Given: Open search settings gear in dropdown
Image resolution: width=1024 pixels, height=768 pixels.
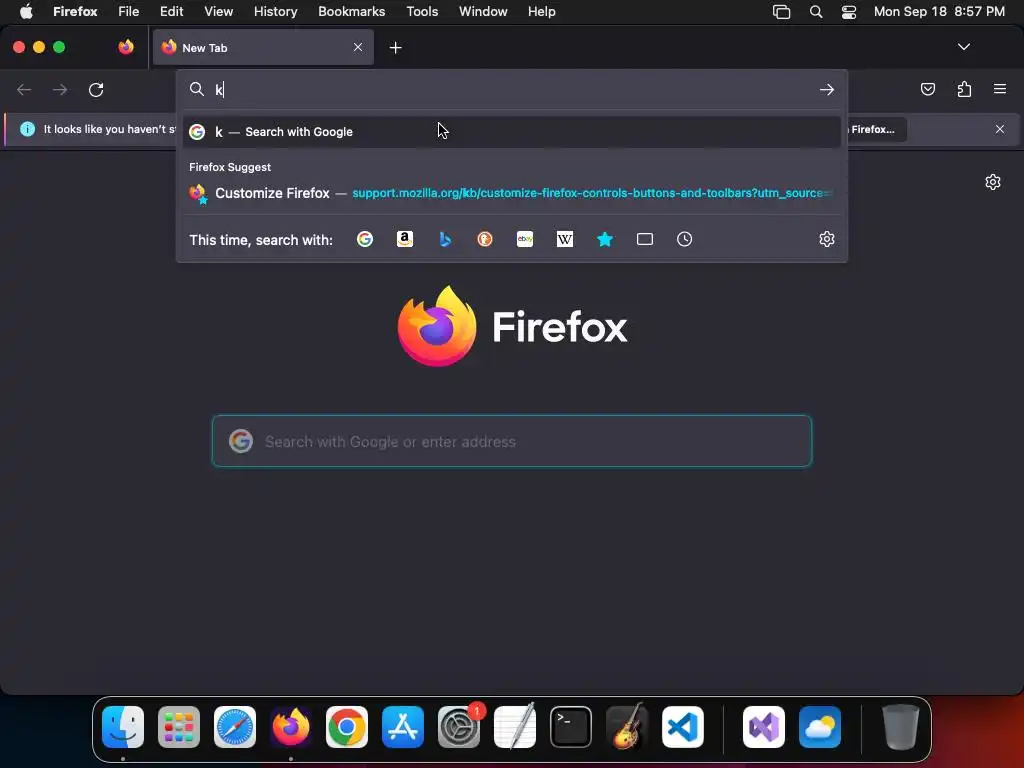Looking at the screenshot, I should (x=827, y=239).
